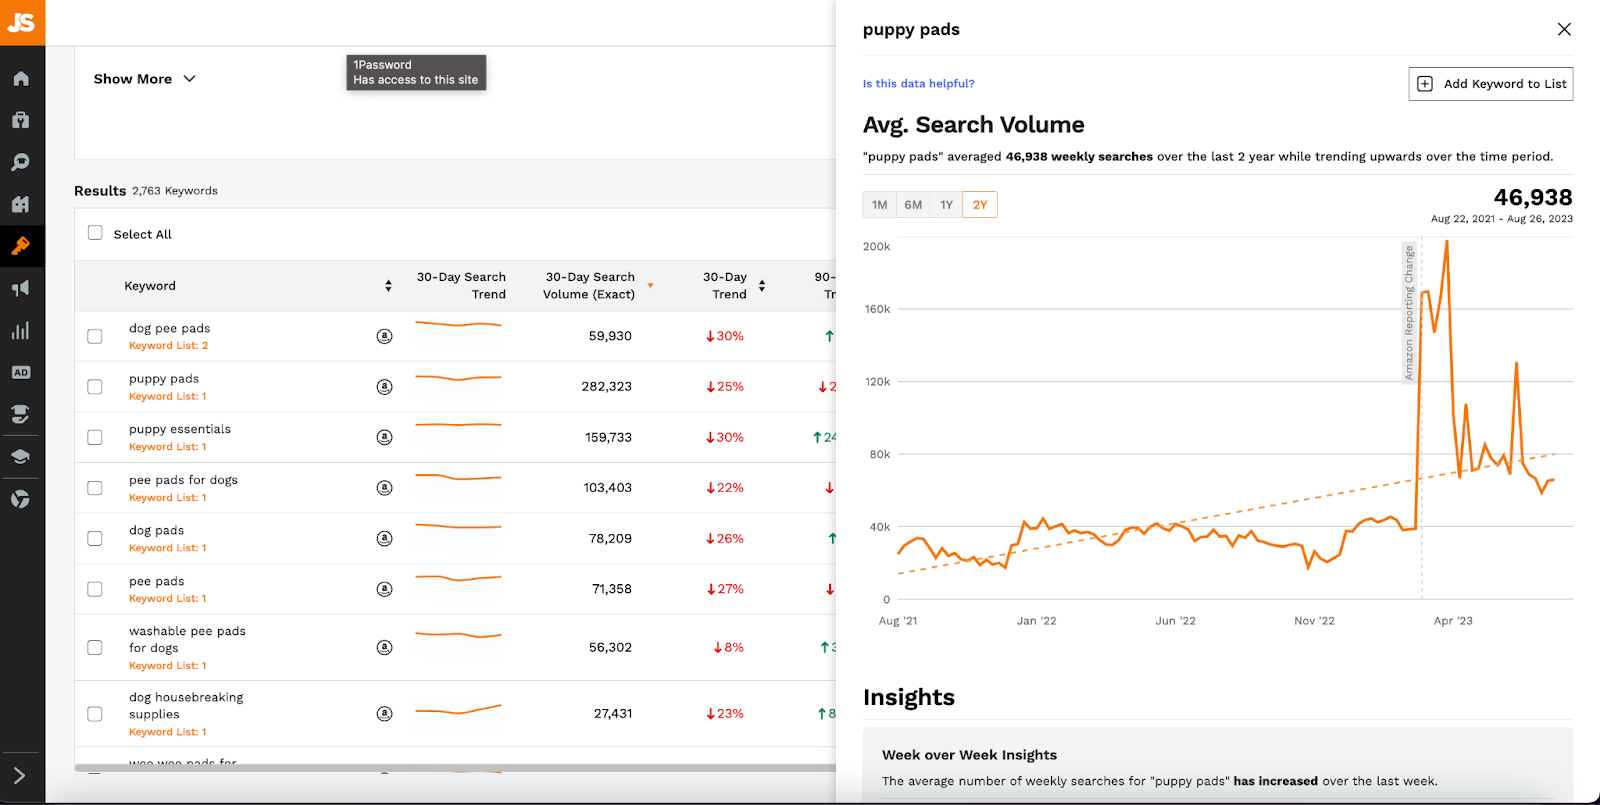Switch chart to the 1Y range tab
The height and width of the screenshot is (805, 1600).
pyautogui.click(x=946, y=205)
